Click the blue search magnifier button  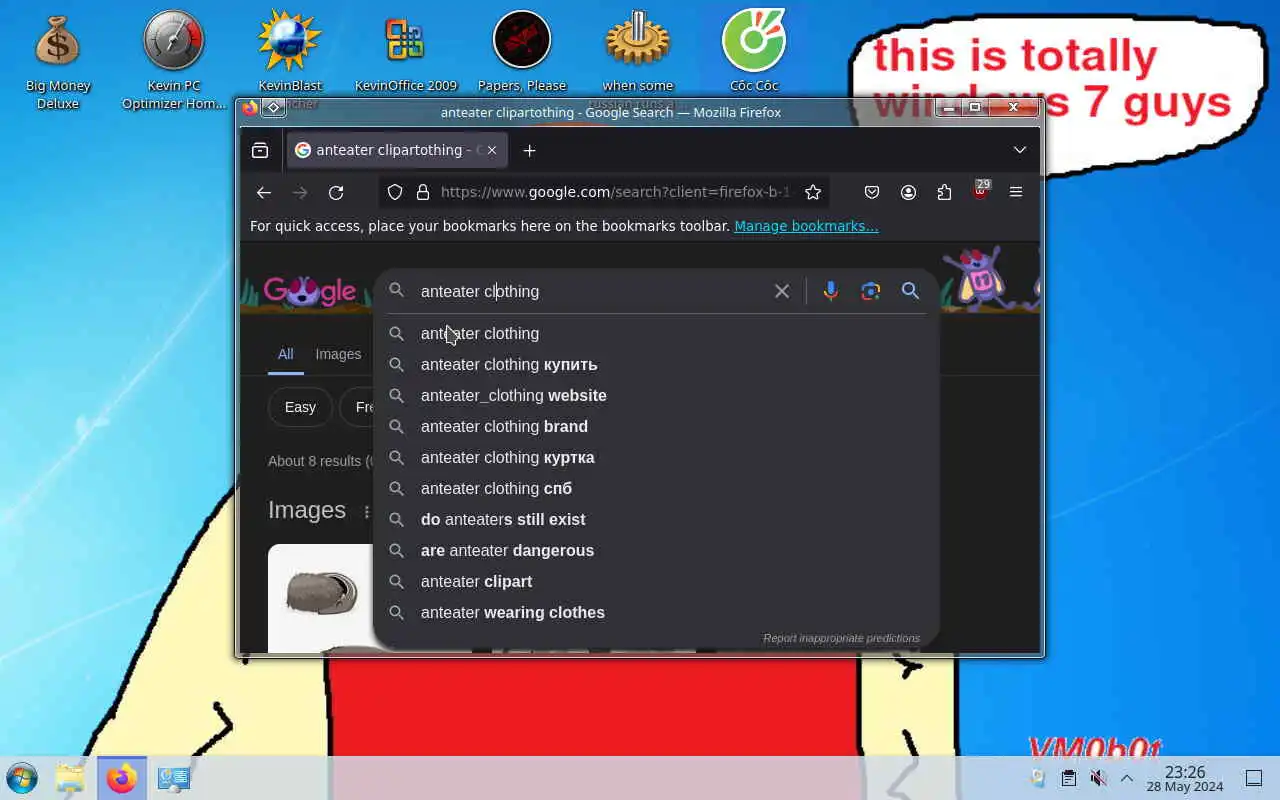point(910,291)
